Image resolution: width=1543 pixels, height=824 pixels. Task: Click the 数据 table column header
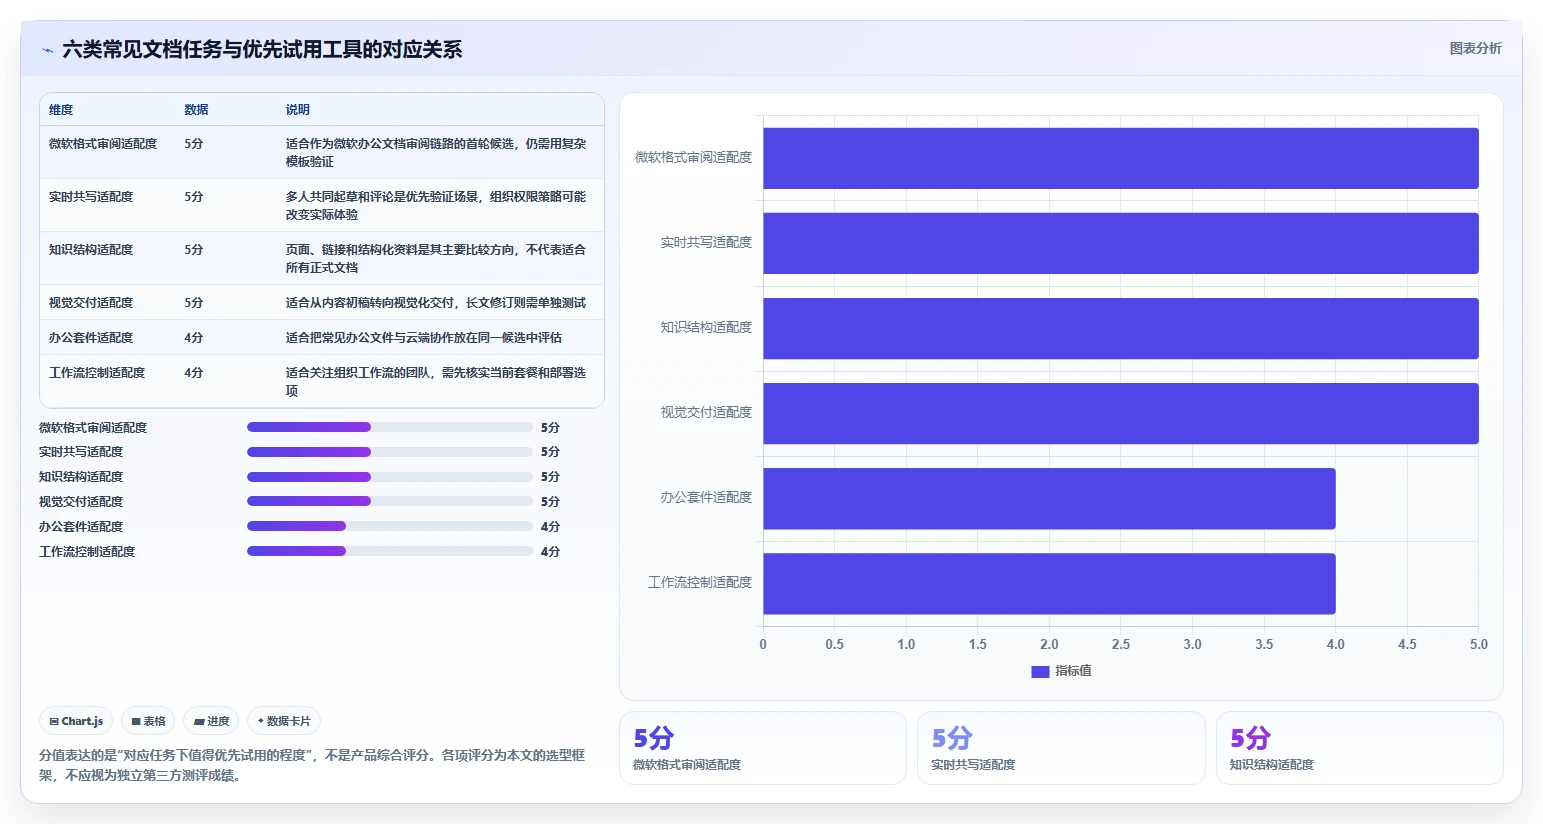click(196, 110)
